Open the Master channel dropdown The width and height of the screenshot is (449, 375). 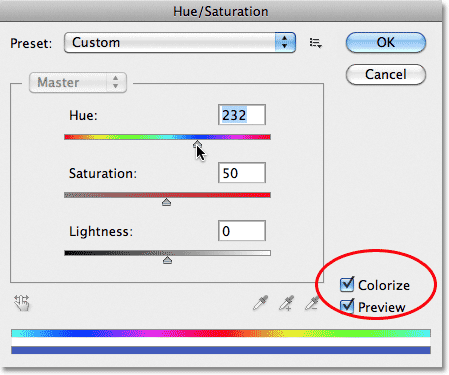coord(78,82)
